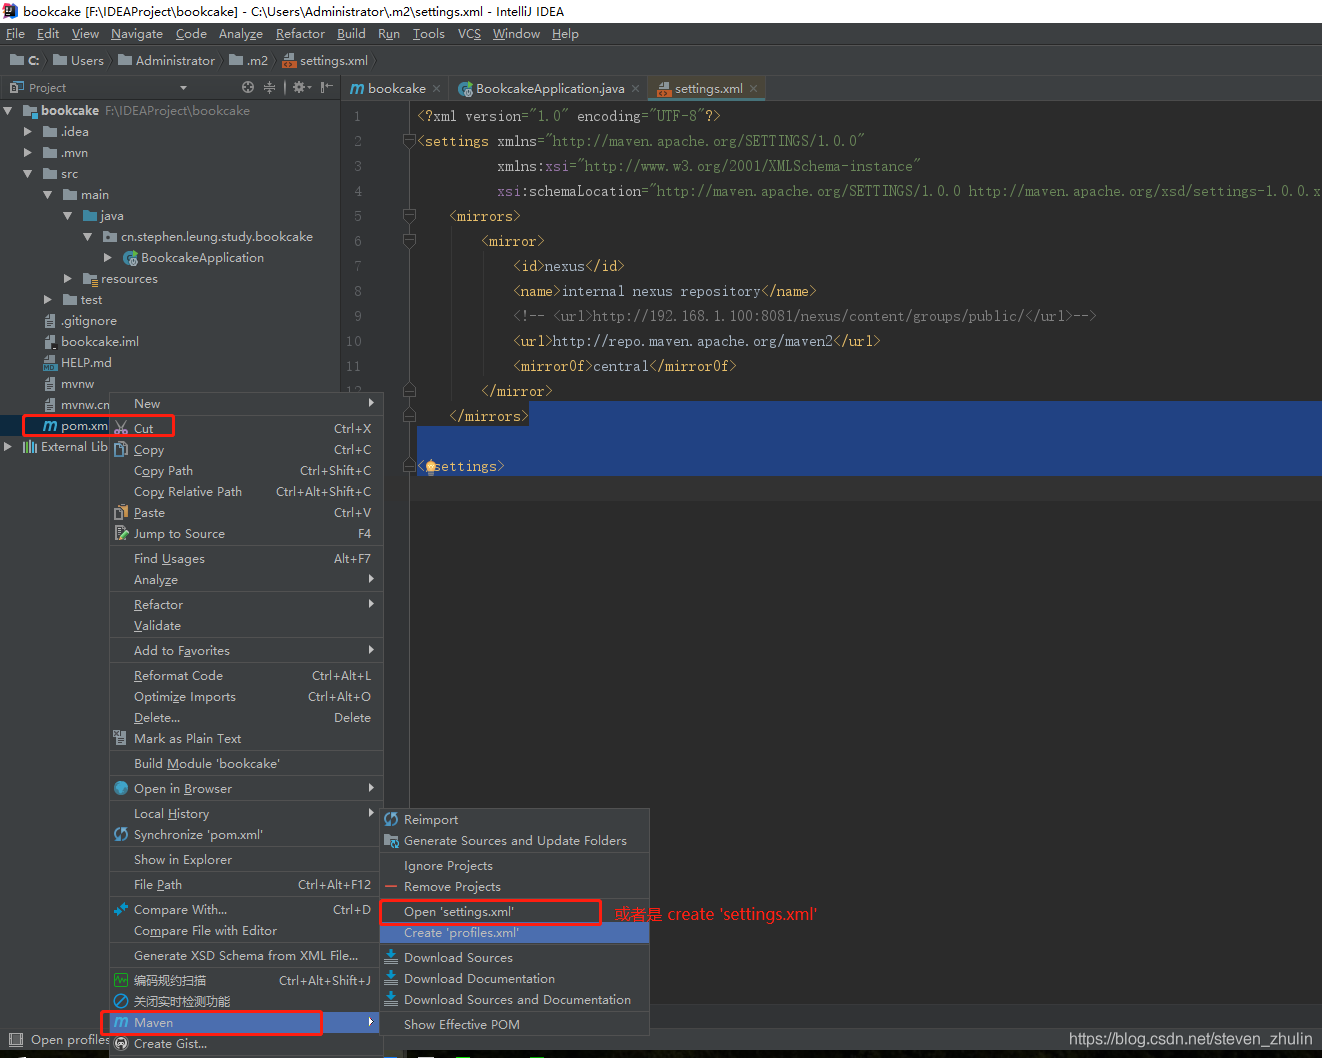Image resolution: width=1322 pixels, height=1058 pixels.
Task: Toggle the code fold marker beside the mirrors tag
Action: click(x=409, y=216)
